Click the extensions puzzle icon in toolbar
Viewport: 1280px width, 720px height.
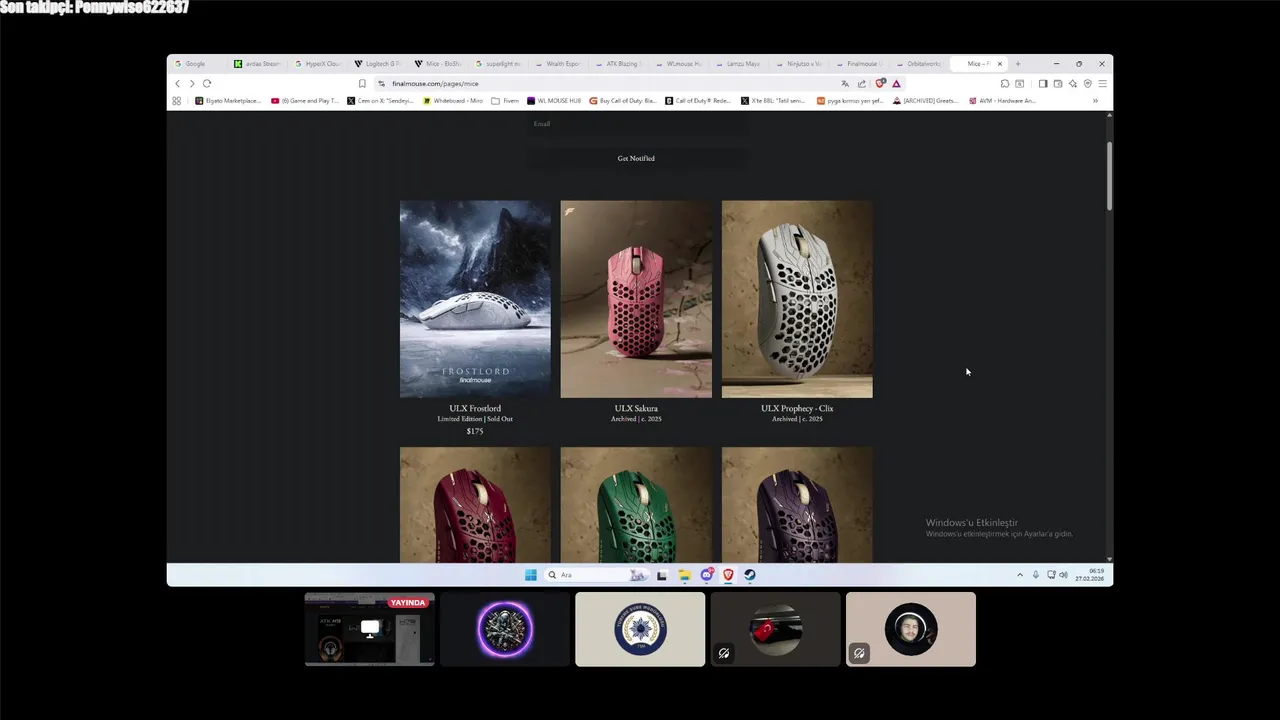pyautogui.click(x=1005, y=84)
